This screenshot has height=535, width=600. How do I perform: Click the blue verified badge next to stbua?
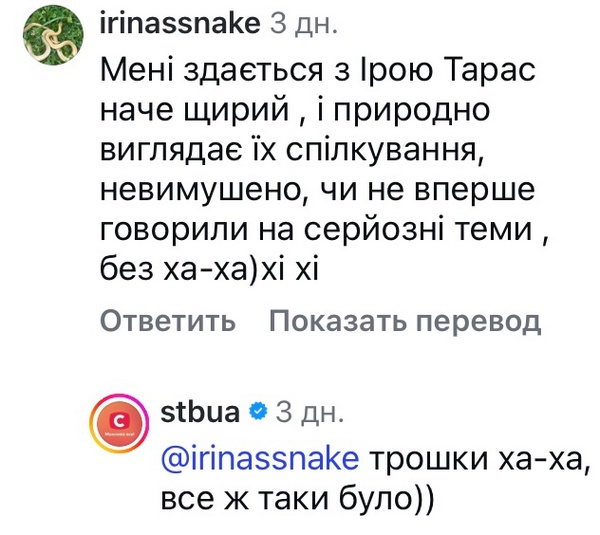[x=257, y=411]
